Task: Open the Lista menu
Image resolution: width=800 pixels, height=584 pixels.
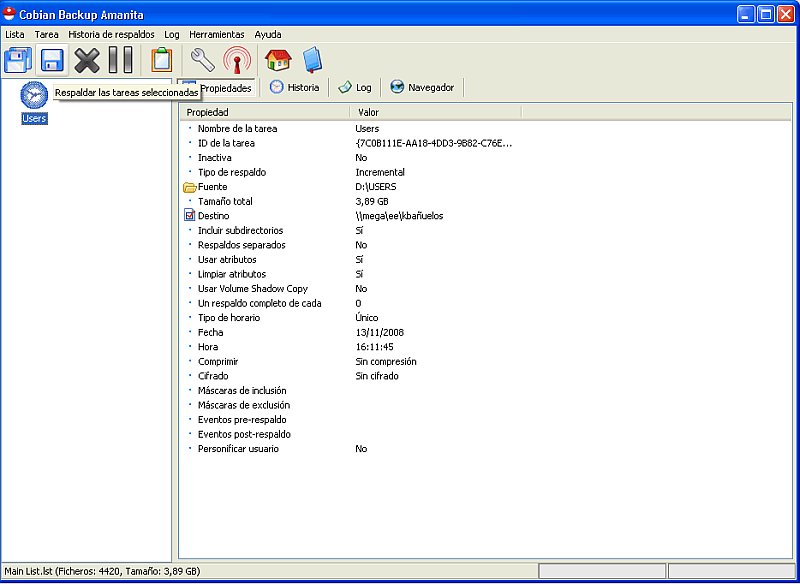Action: [x=15, y=35]
